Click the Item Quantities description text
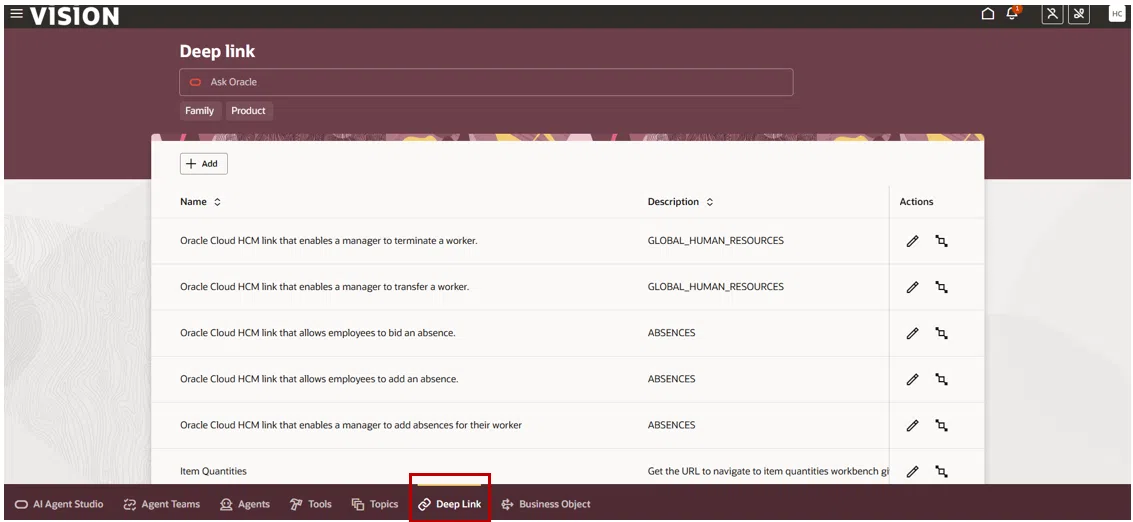Image resolution: width=1133 pixels, height=522 pixels. pyautogui.click(x=768, y=471)
